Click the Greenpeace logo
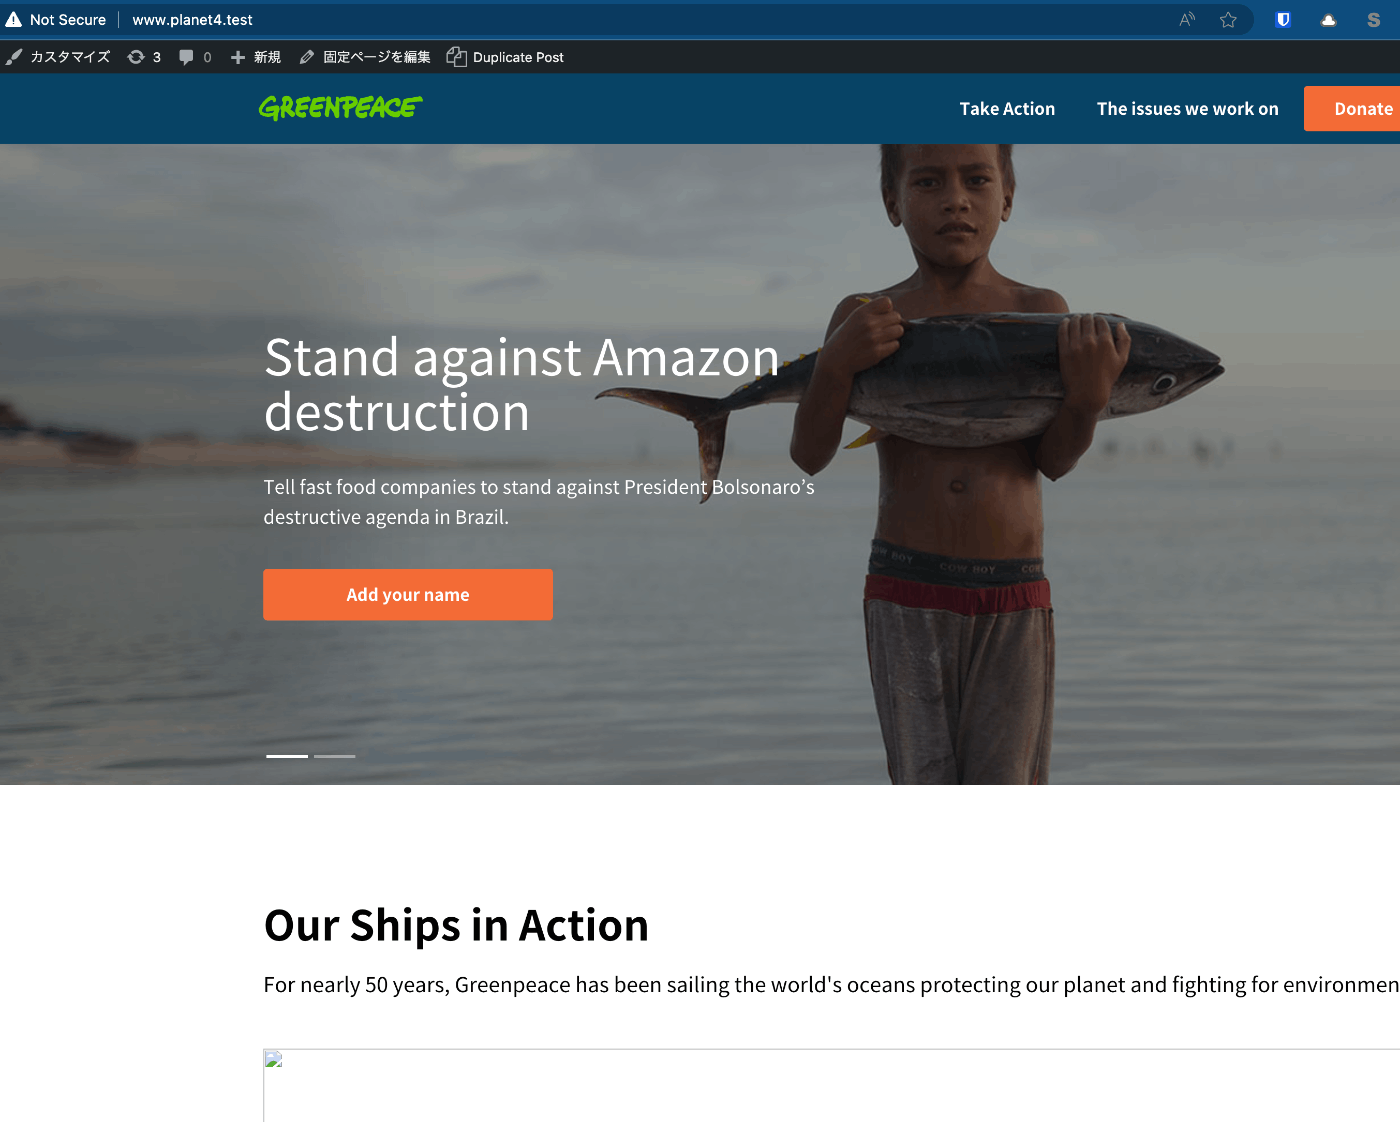The height and width of the screenshot is (1122, 1400). [x=340, y=107]
